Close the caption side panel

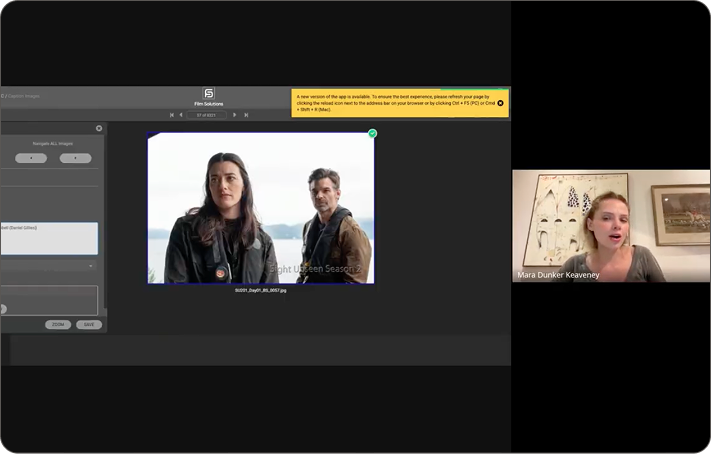pos(99,128)
